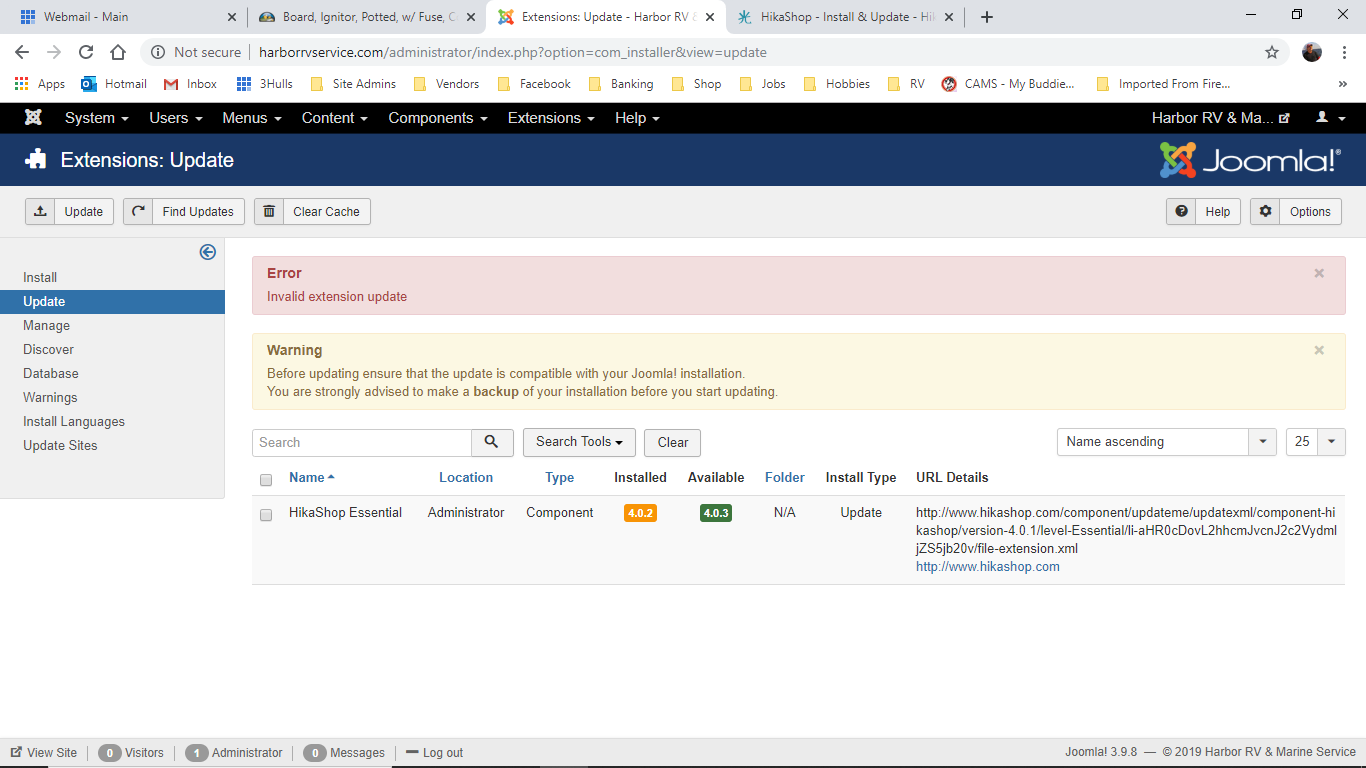Open the Options settings button

click(1296, 211)
